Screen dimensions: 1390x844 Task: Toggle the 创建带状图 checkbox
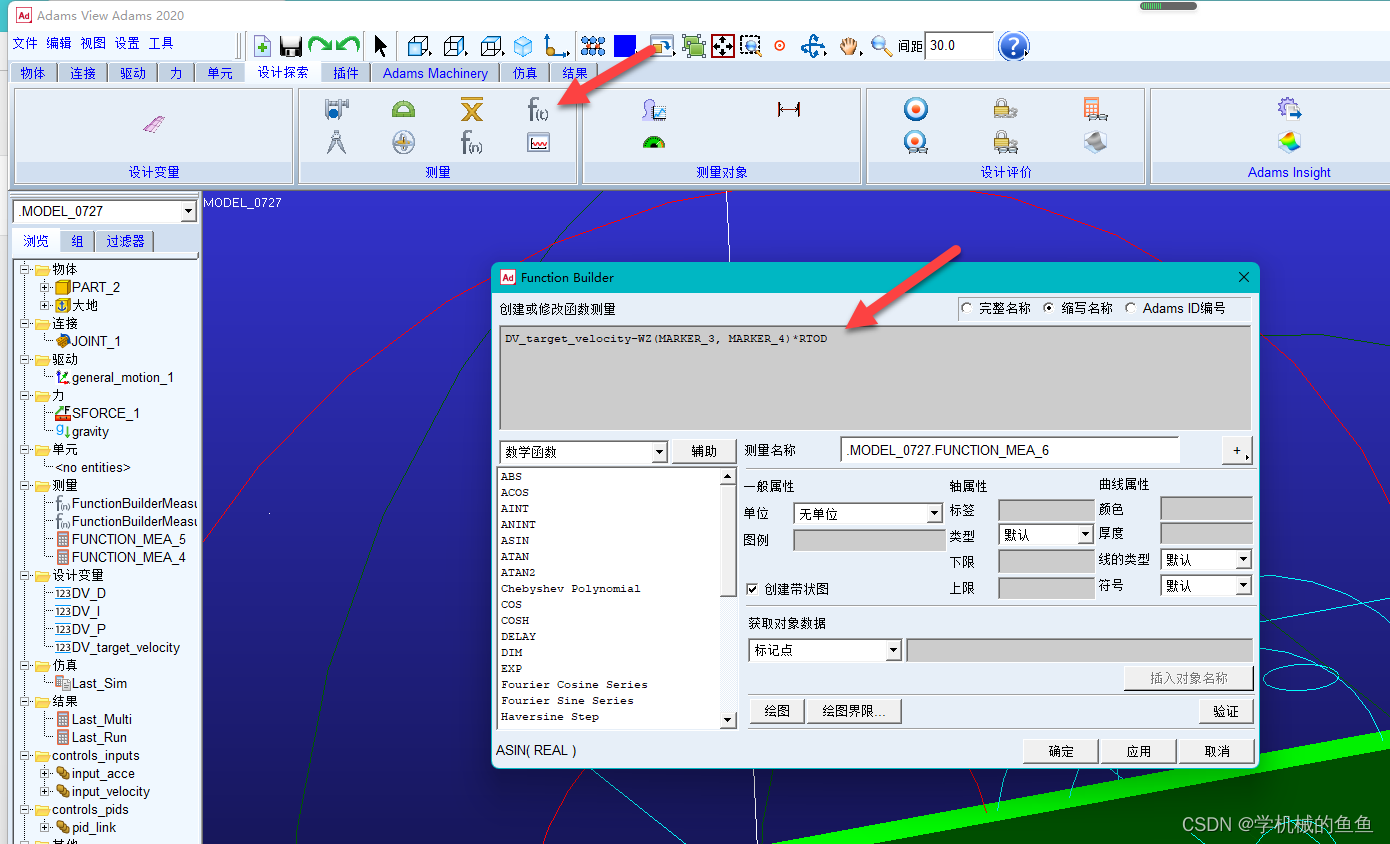[753, 589]
